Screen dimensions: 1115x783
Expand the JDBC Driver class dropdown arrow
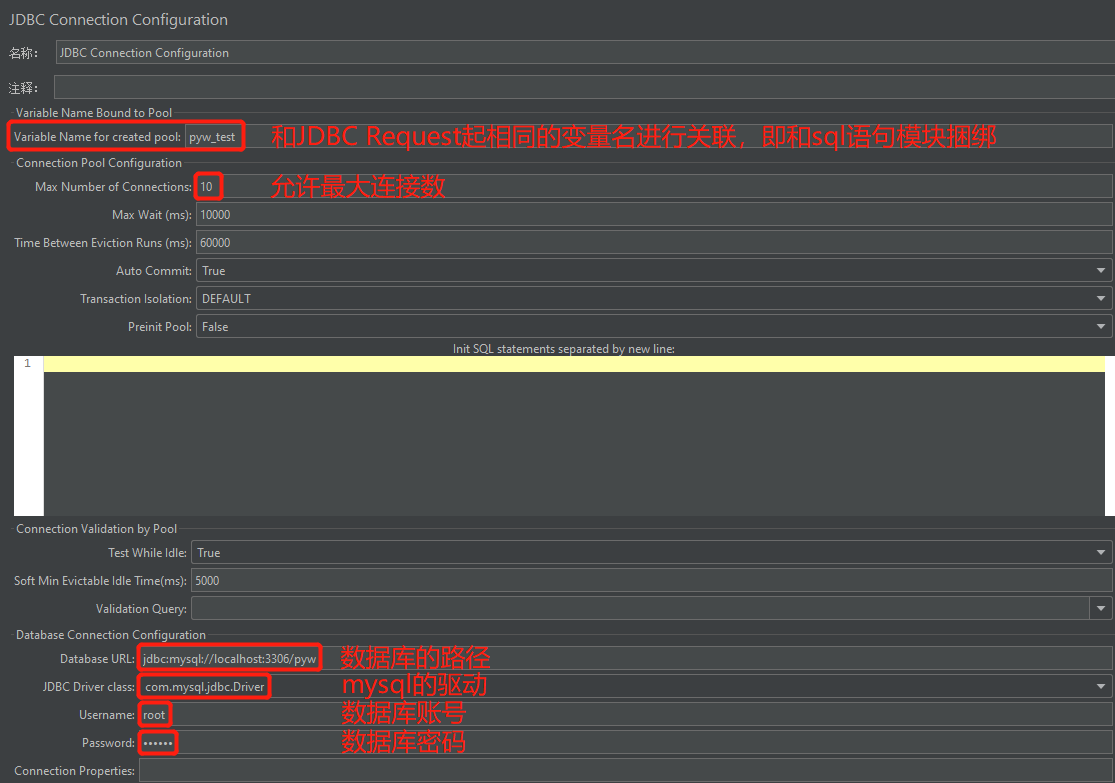tap(1101, 686)
